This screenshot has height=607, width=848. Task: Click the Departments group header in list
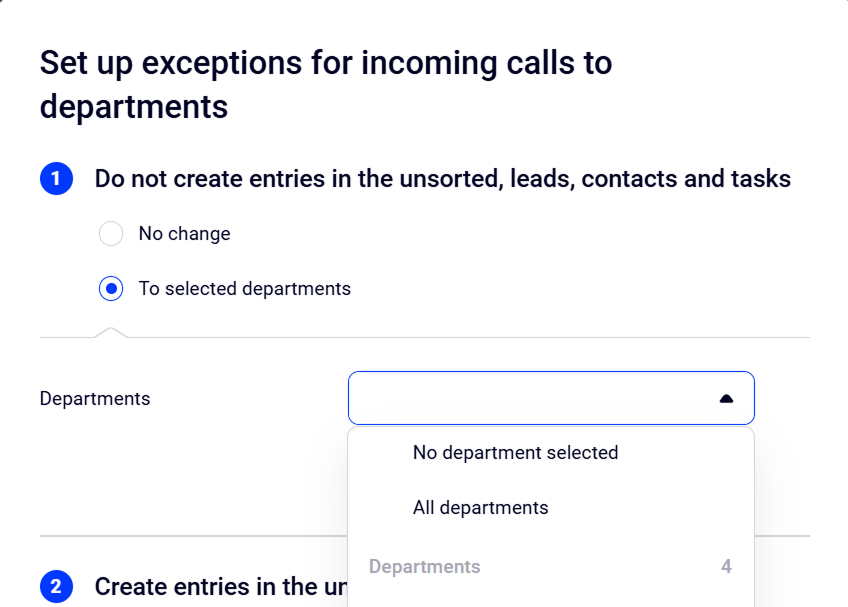pos(425,567)
